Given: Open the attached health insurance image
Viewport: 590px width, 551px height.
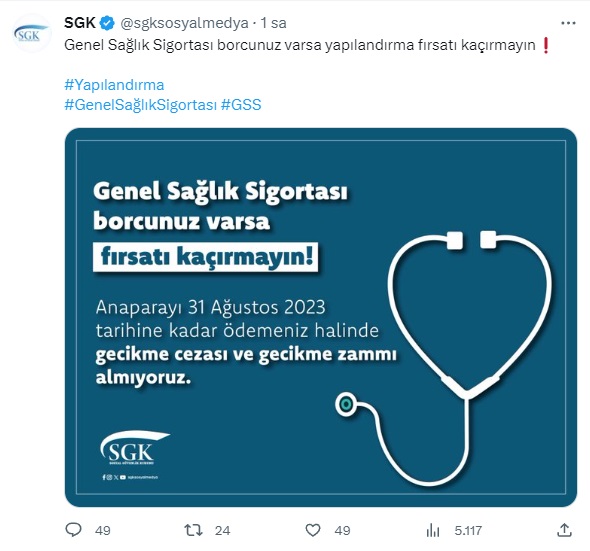Looking at the screenshot, I should point(321,317).
